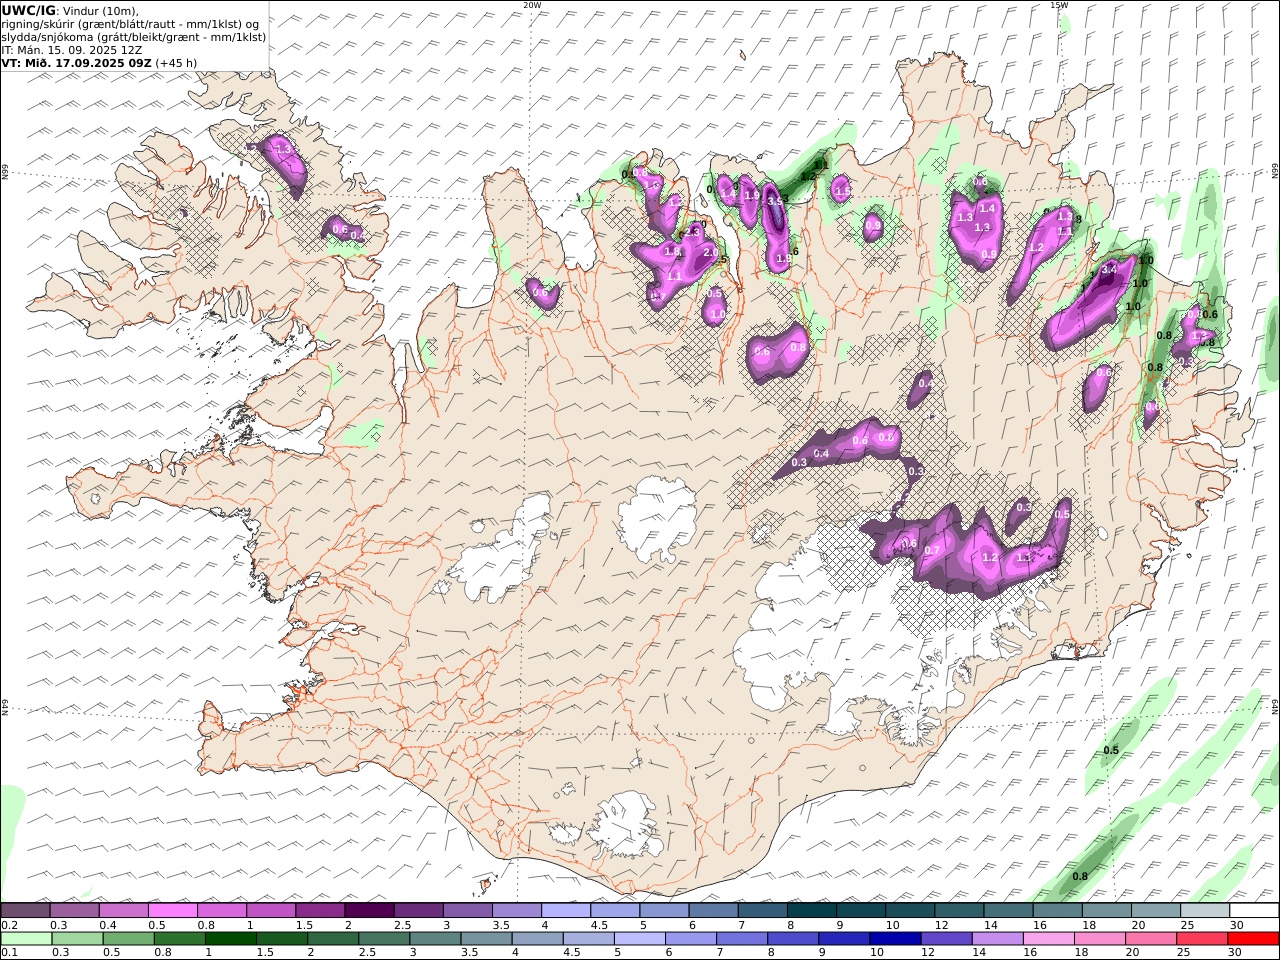The height and width of the screenshot is (960, 1280).
Task: Click the 15W longitude label
Action: [1059, 5]
